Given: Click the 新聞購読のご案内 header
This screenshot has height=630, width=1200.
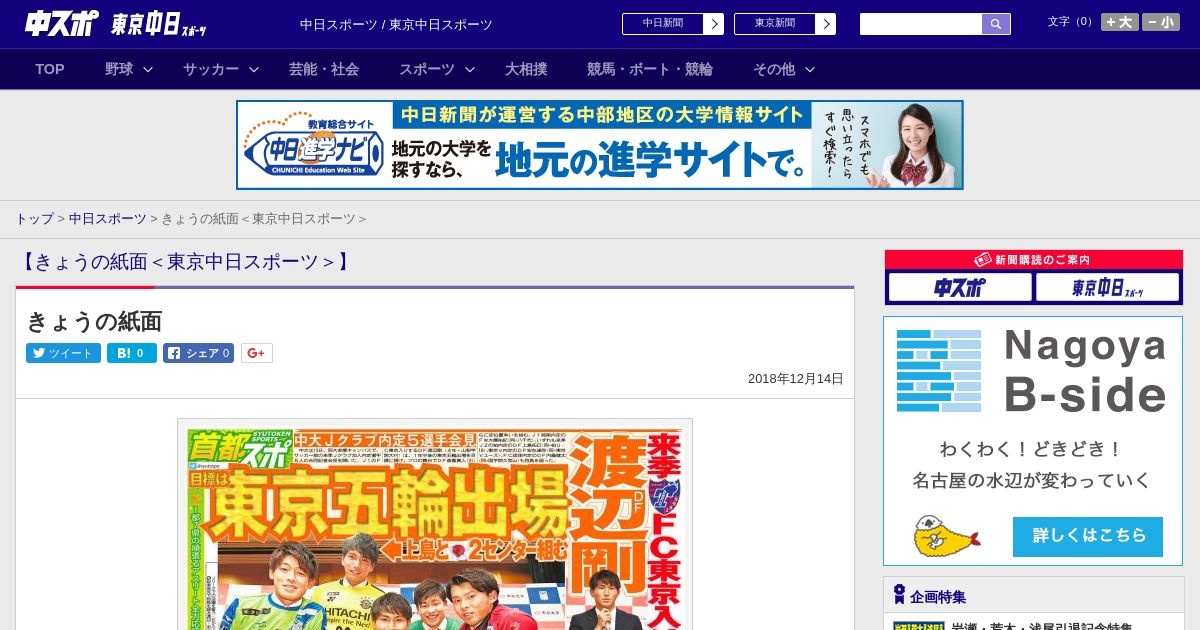Looking at the screenshot, I should pos(1033,260).
